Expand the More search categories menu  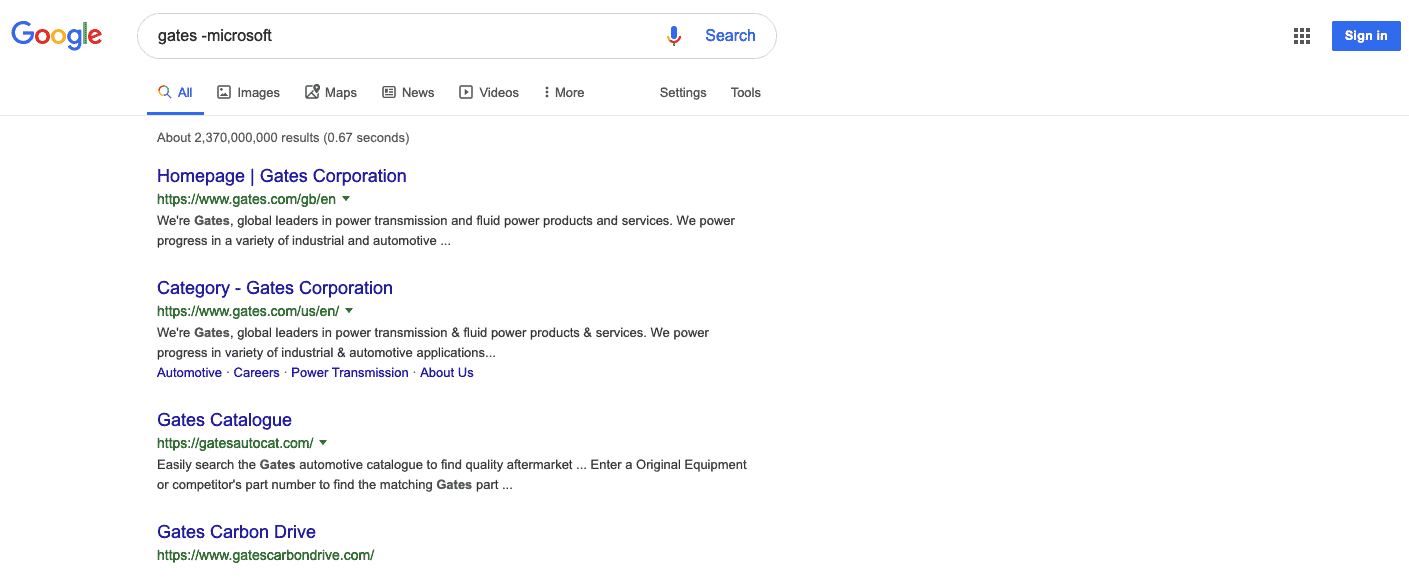pos(563,92)
